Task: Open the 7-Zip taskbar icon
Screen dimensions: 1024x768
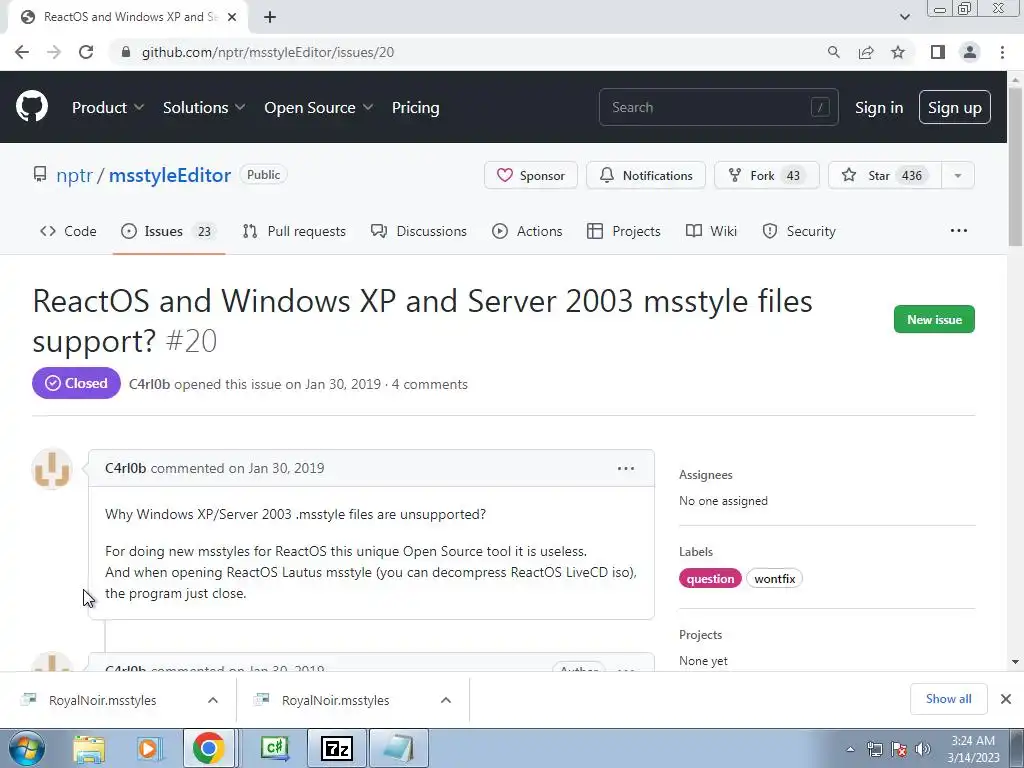Action: 337,748
